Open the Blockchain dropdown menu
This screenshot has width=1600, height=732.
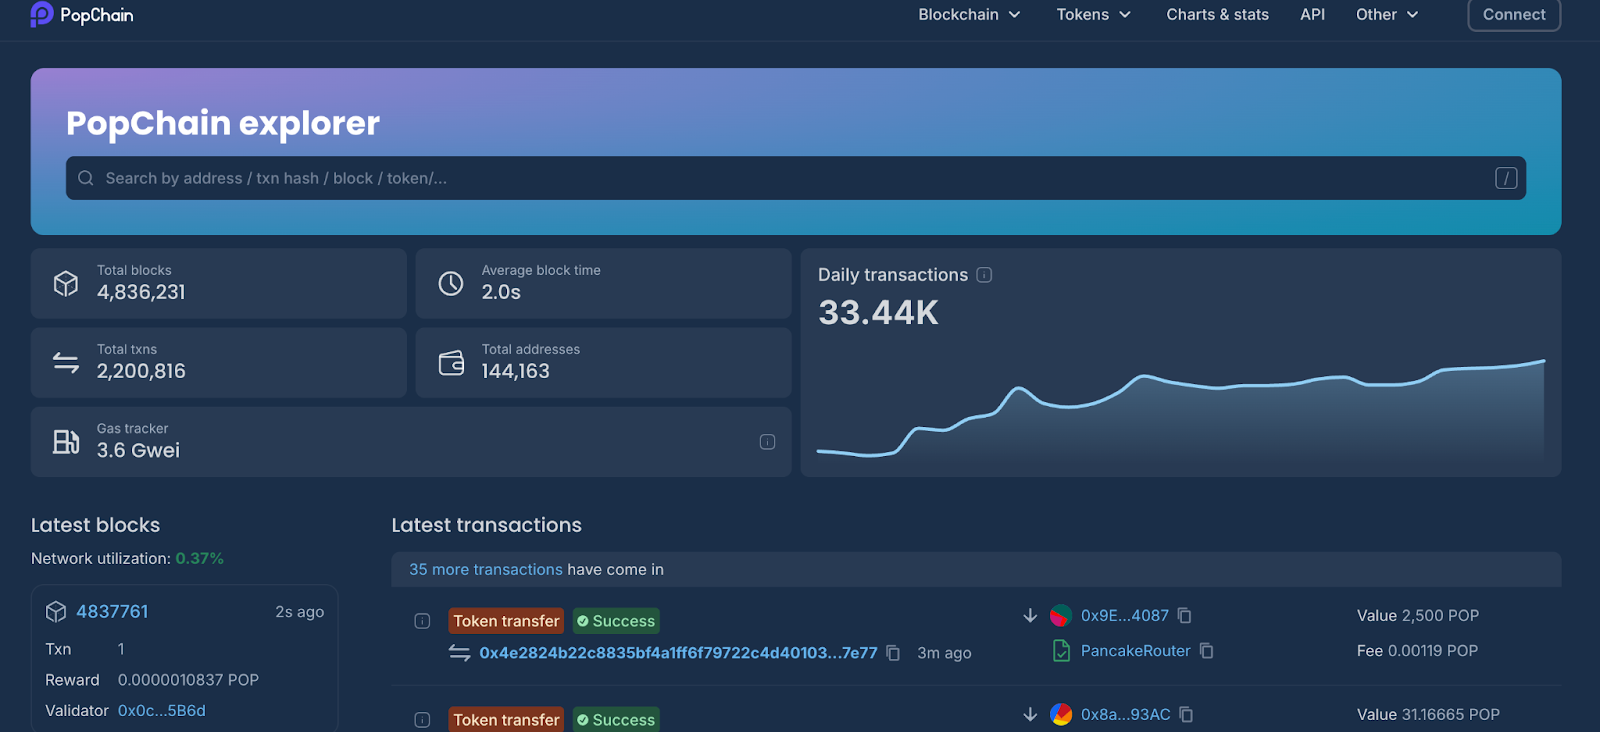969,15
